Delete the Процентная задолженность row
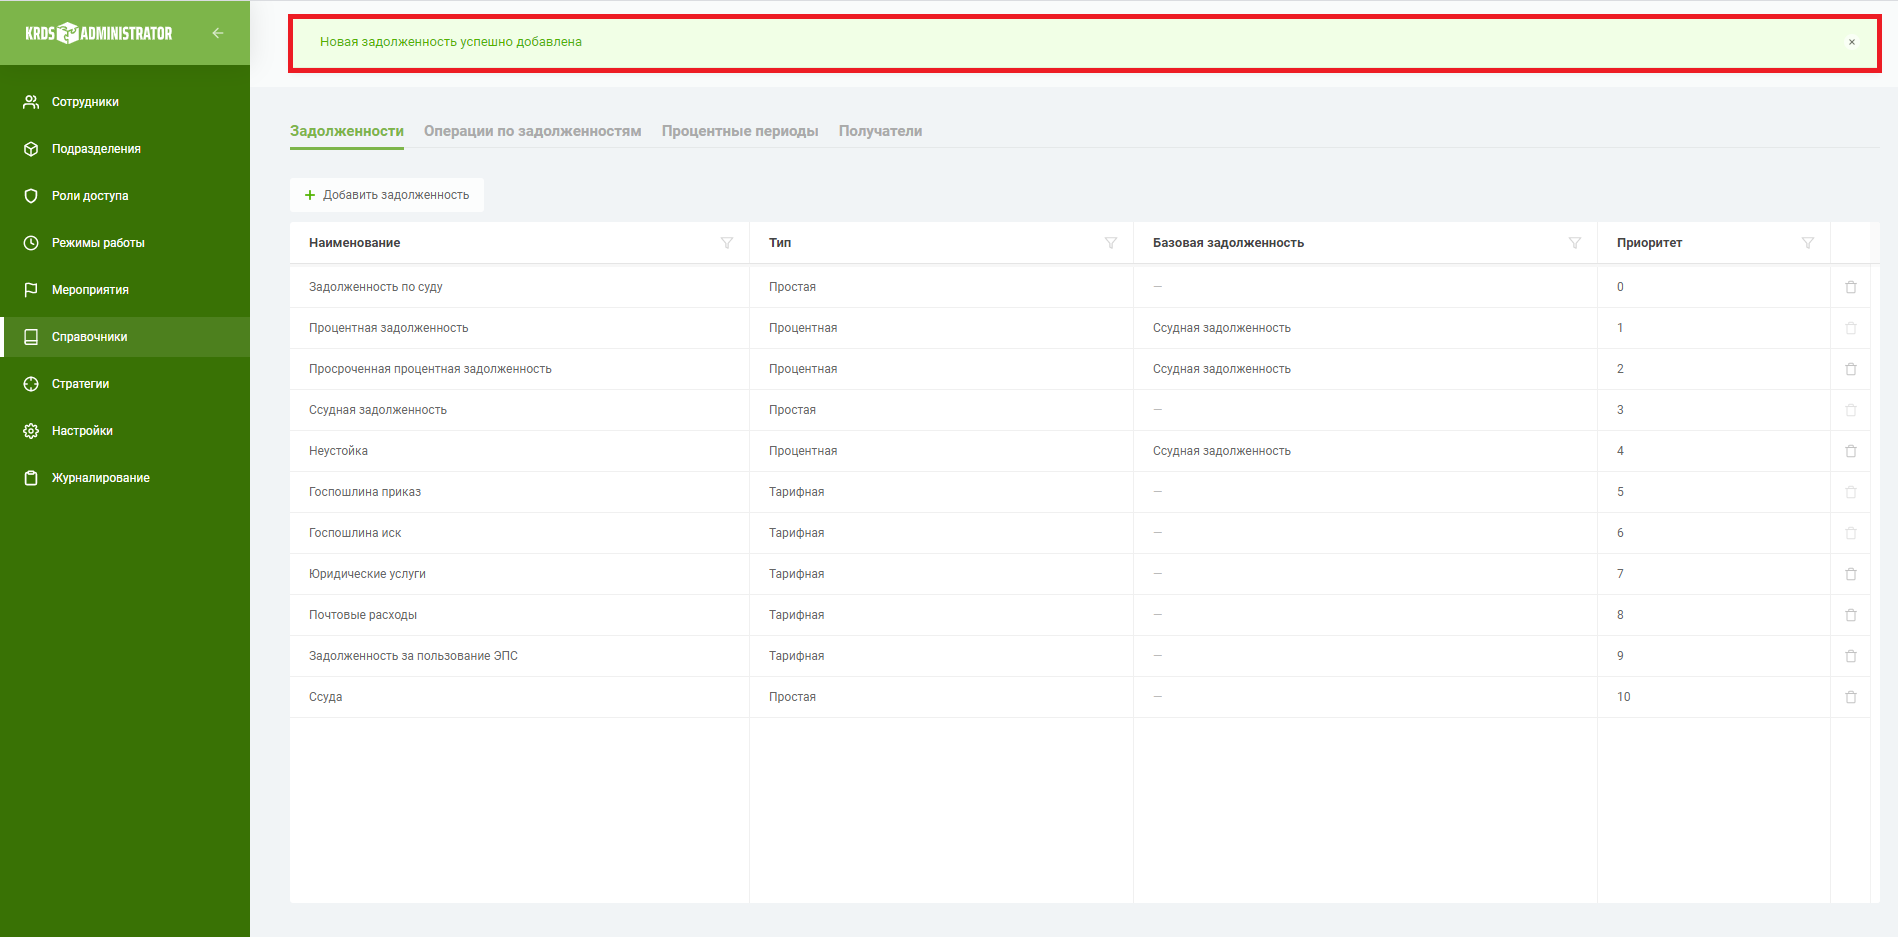1898x937 pixels. (x=1851, y=328)
